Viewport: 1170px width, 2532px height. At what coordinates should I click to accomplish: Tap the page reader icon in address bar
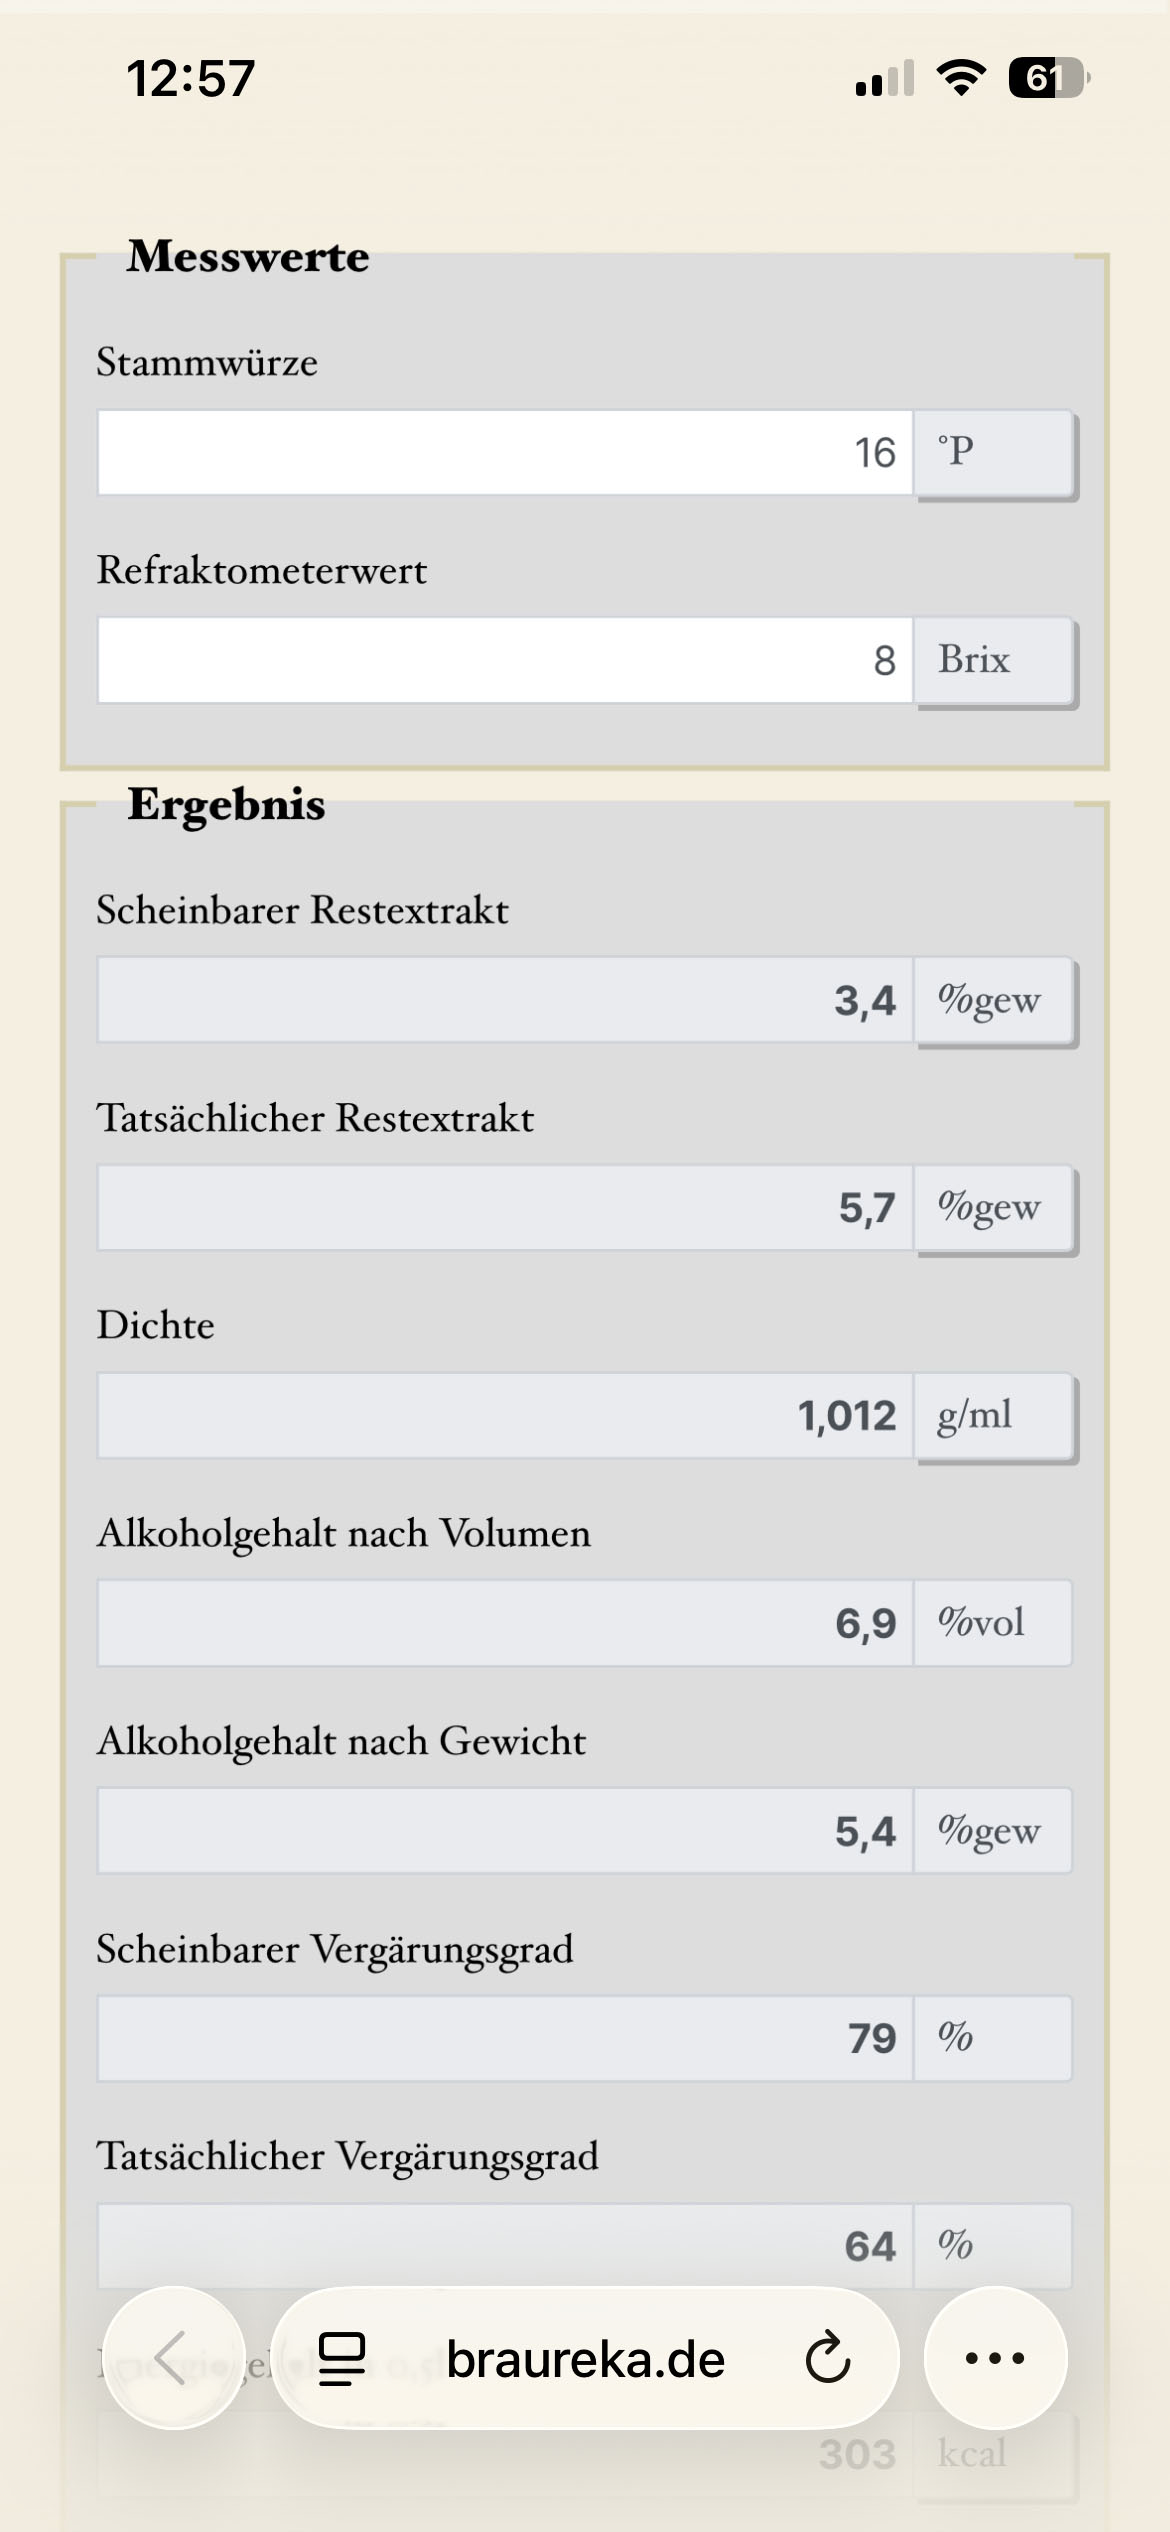coord(341,2358)
